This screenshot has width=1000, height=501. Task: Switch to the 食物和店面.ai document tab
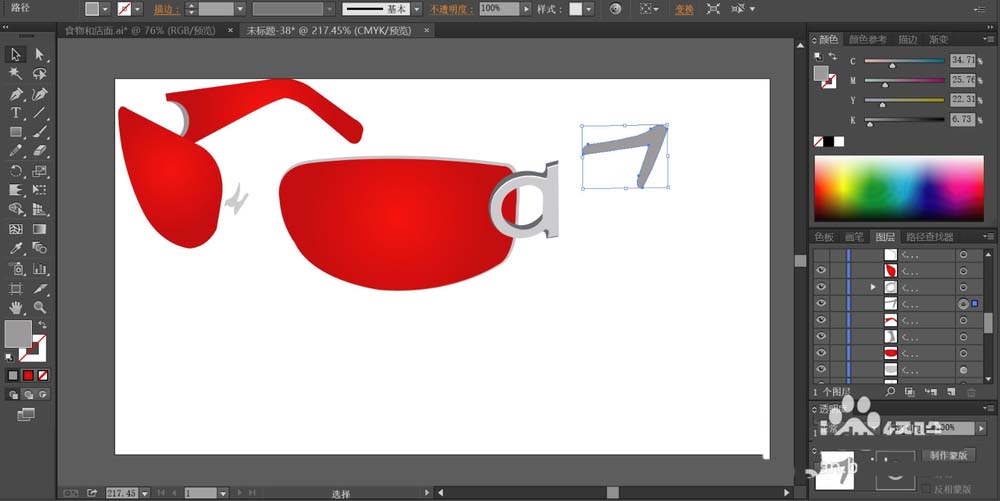(140, 31)
